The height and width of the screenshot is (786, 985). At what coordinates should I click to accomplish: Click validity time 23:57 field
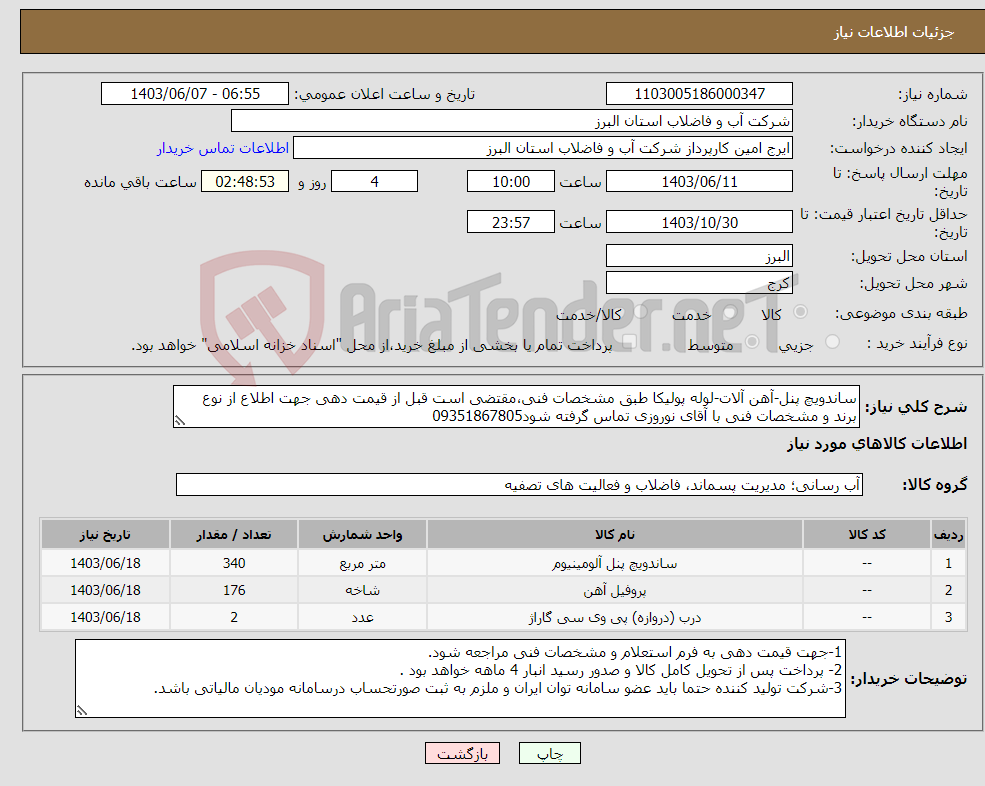511,222
